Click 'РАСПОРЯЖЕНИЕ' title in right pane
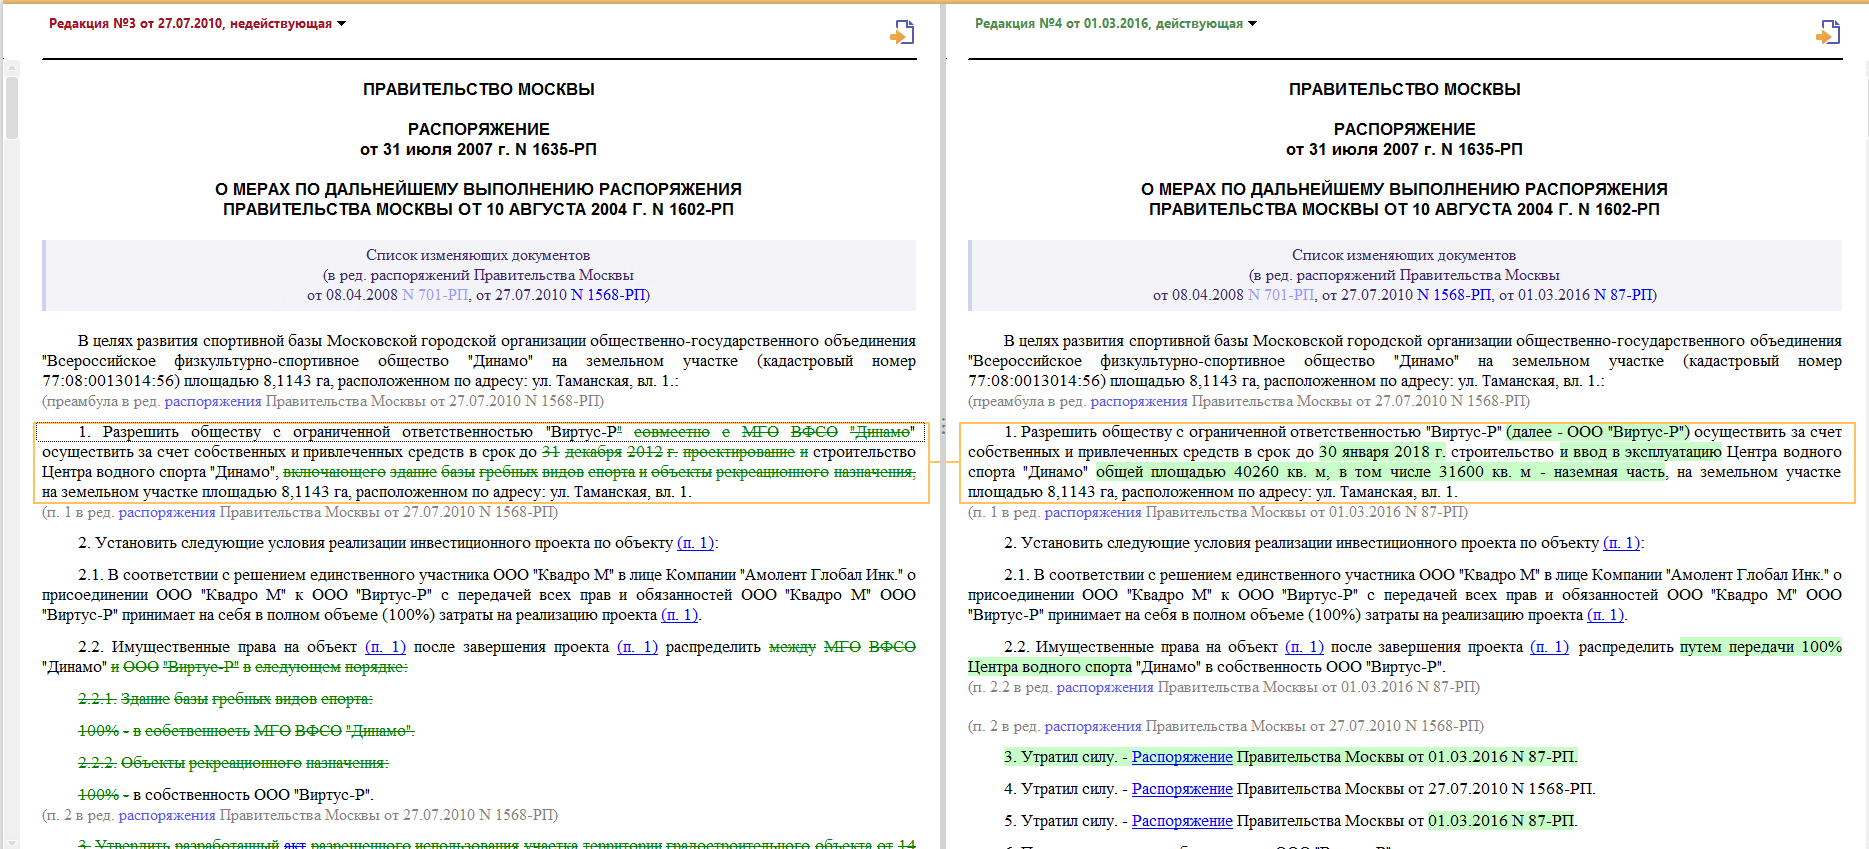 pyautogui.click(x=1405, y=129)
